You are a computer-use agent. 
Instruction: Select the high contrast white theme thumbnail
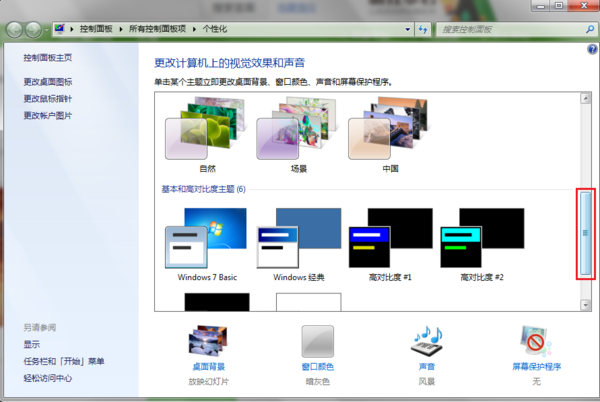coord(308,302)
